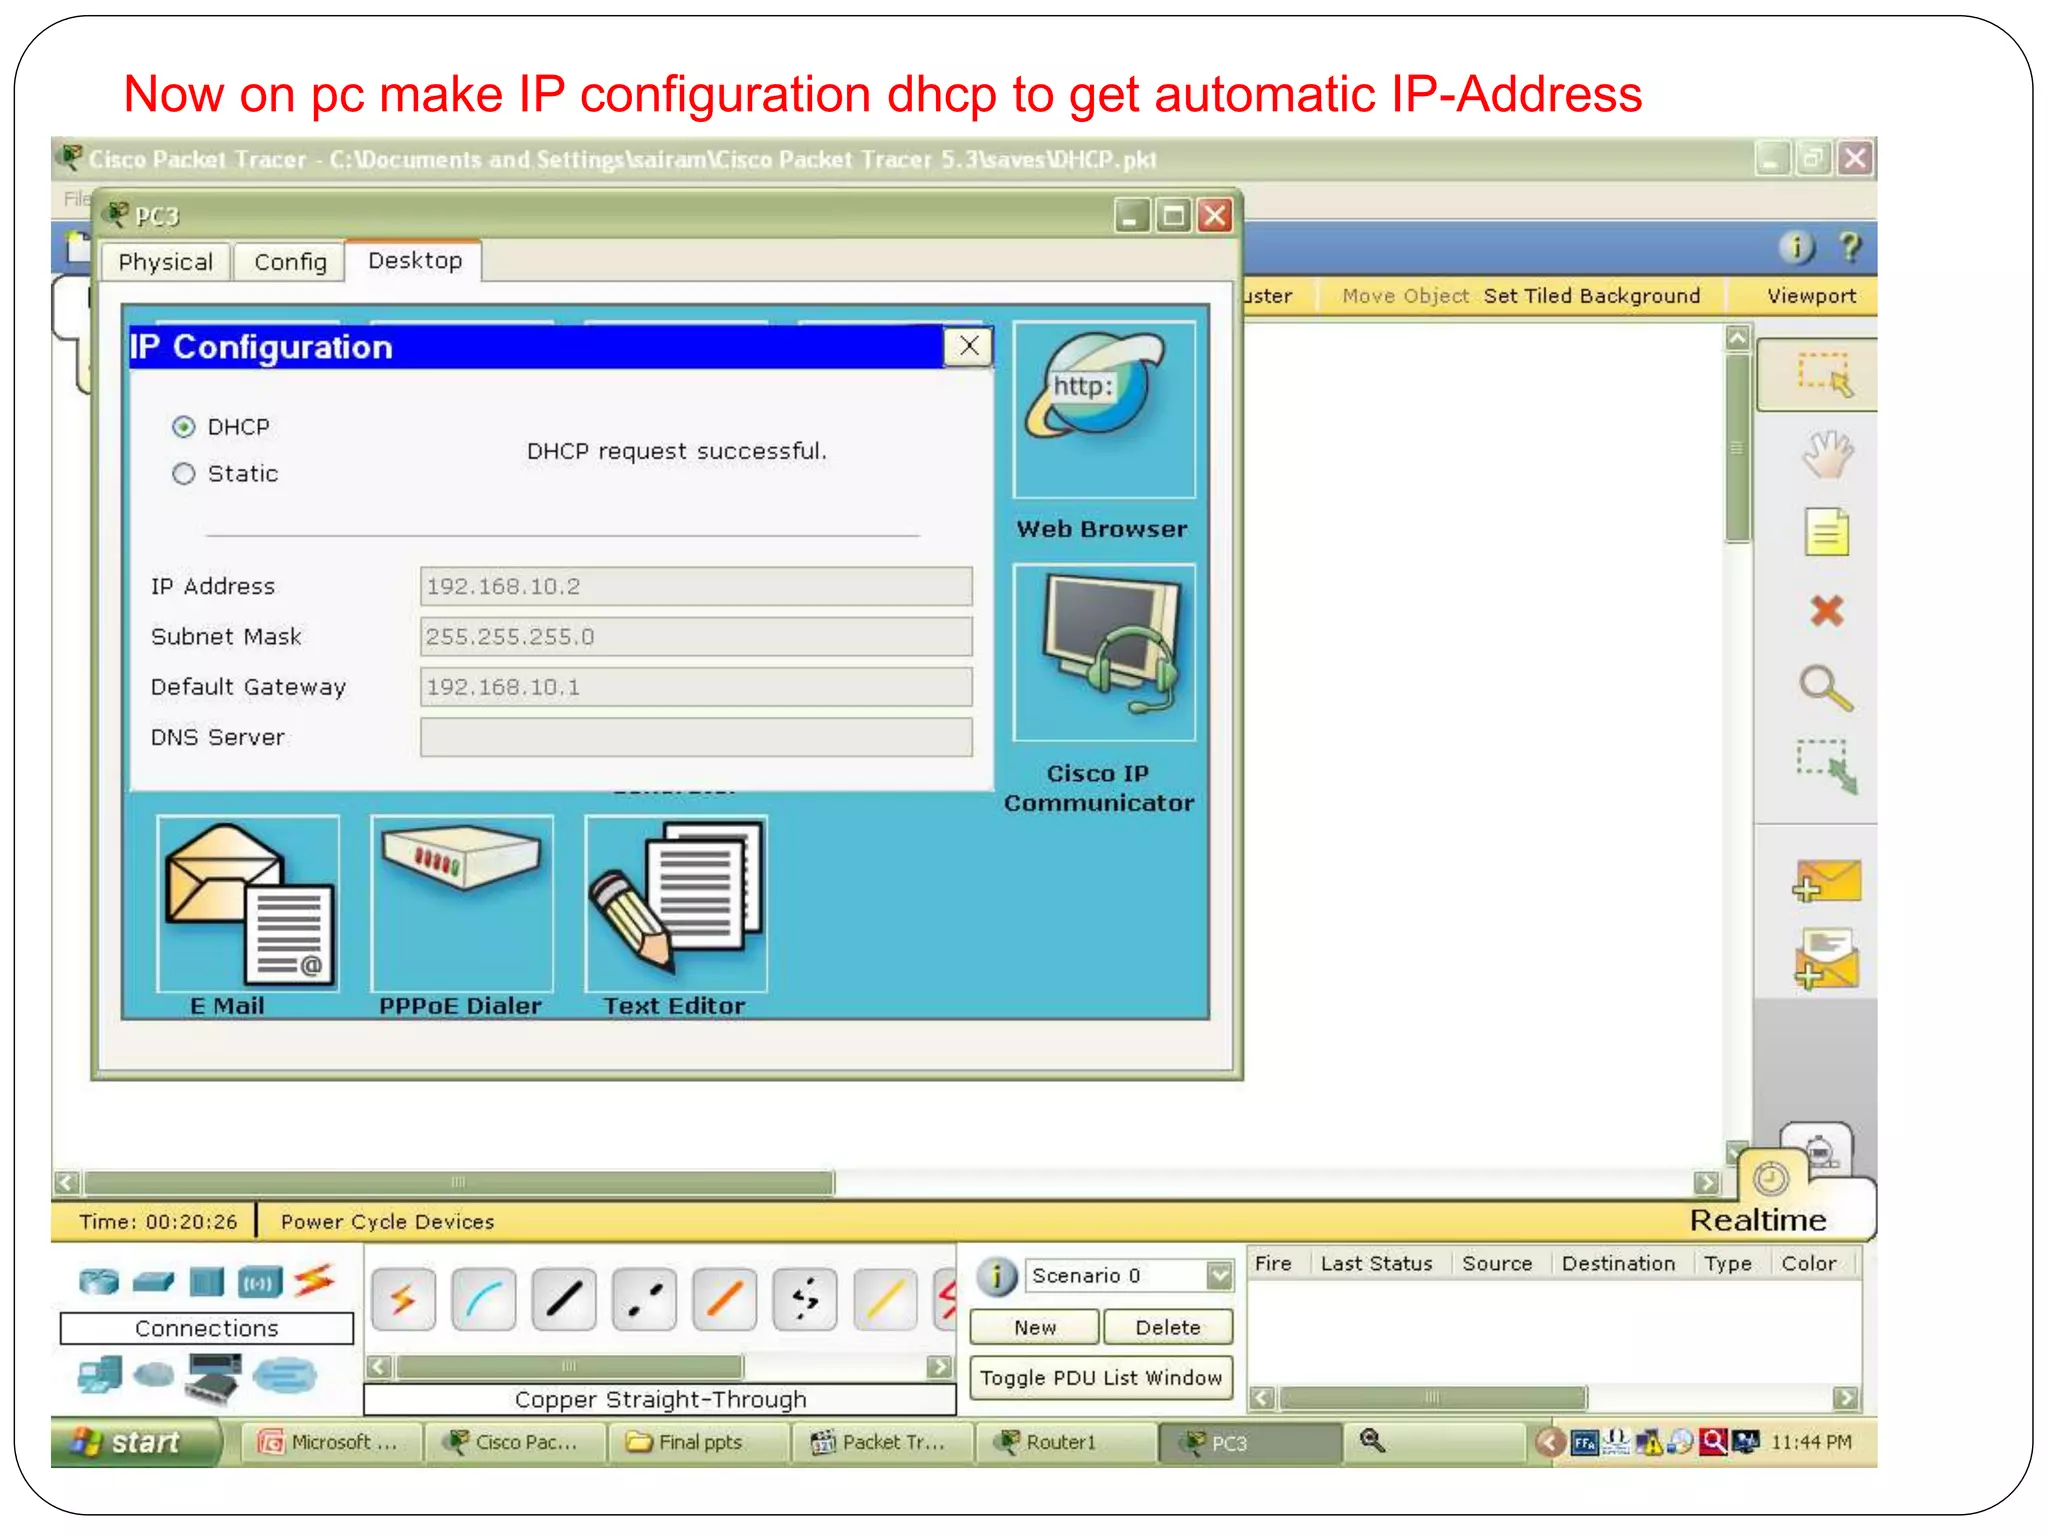Select the Static radio button

[x=183, y=473]
